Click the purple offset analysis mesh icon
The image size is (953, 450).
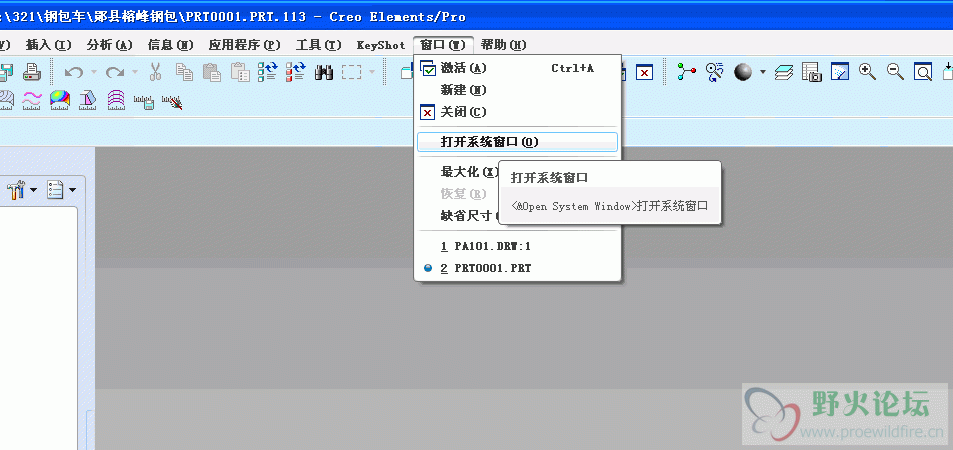tap(115, 100)
